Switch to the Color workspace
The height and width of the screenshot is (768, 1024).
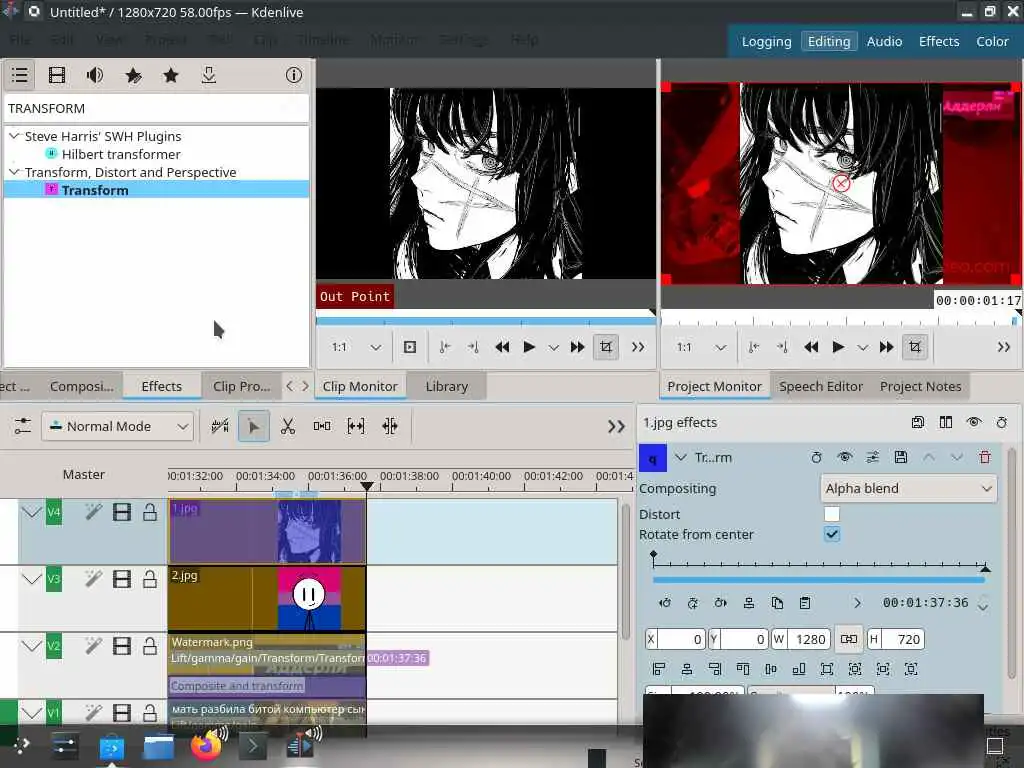(992, 41)
